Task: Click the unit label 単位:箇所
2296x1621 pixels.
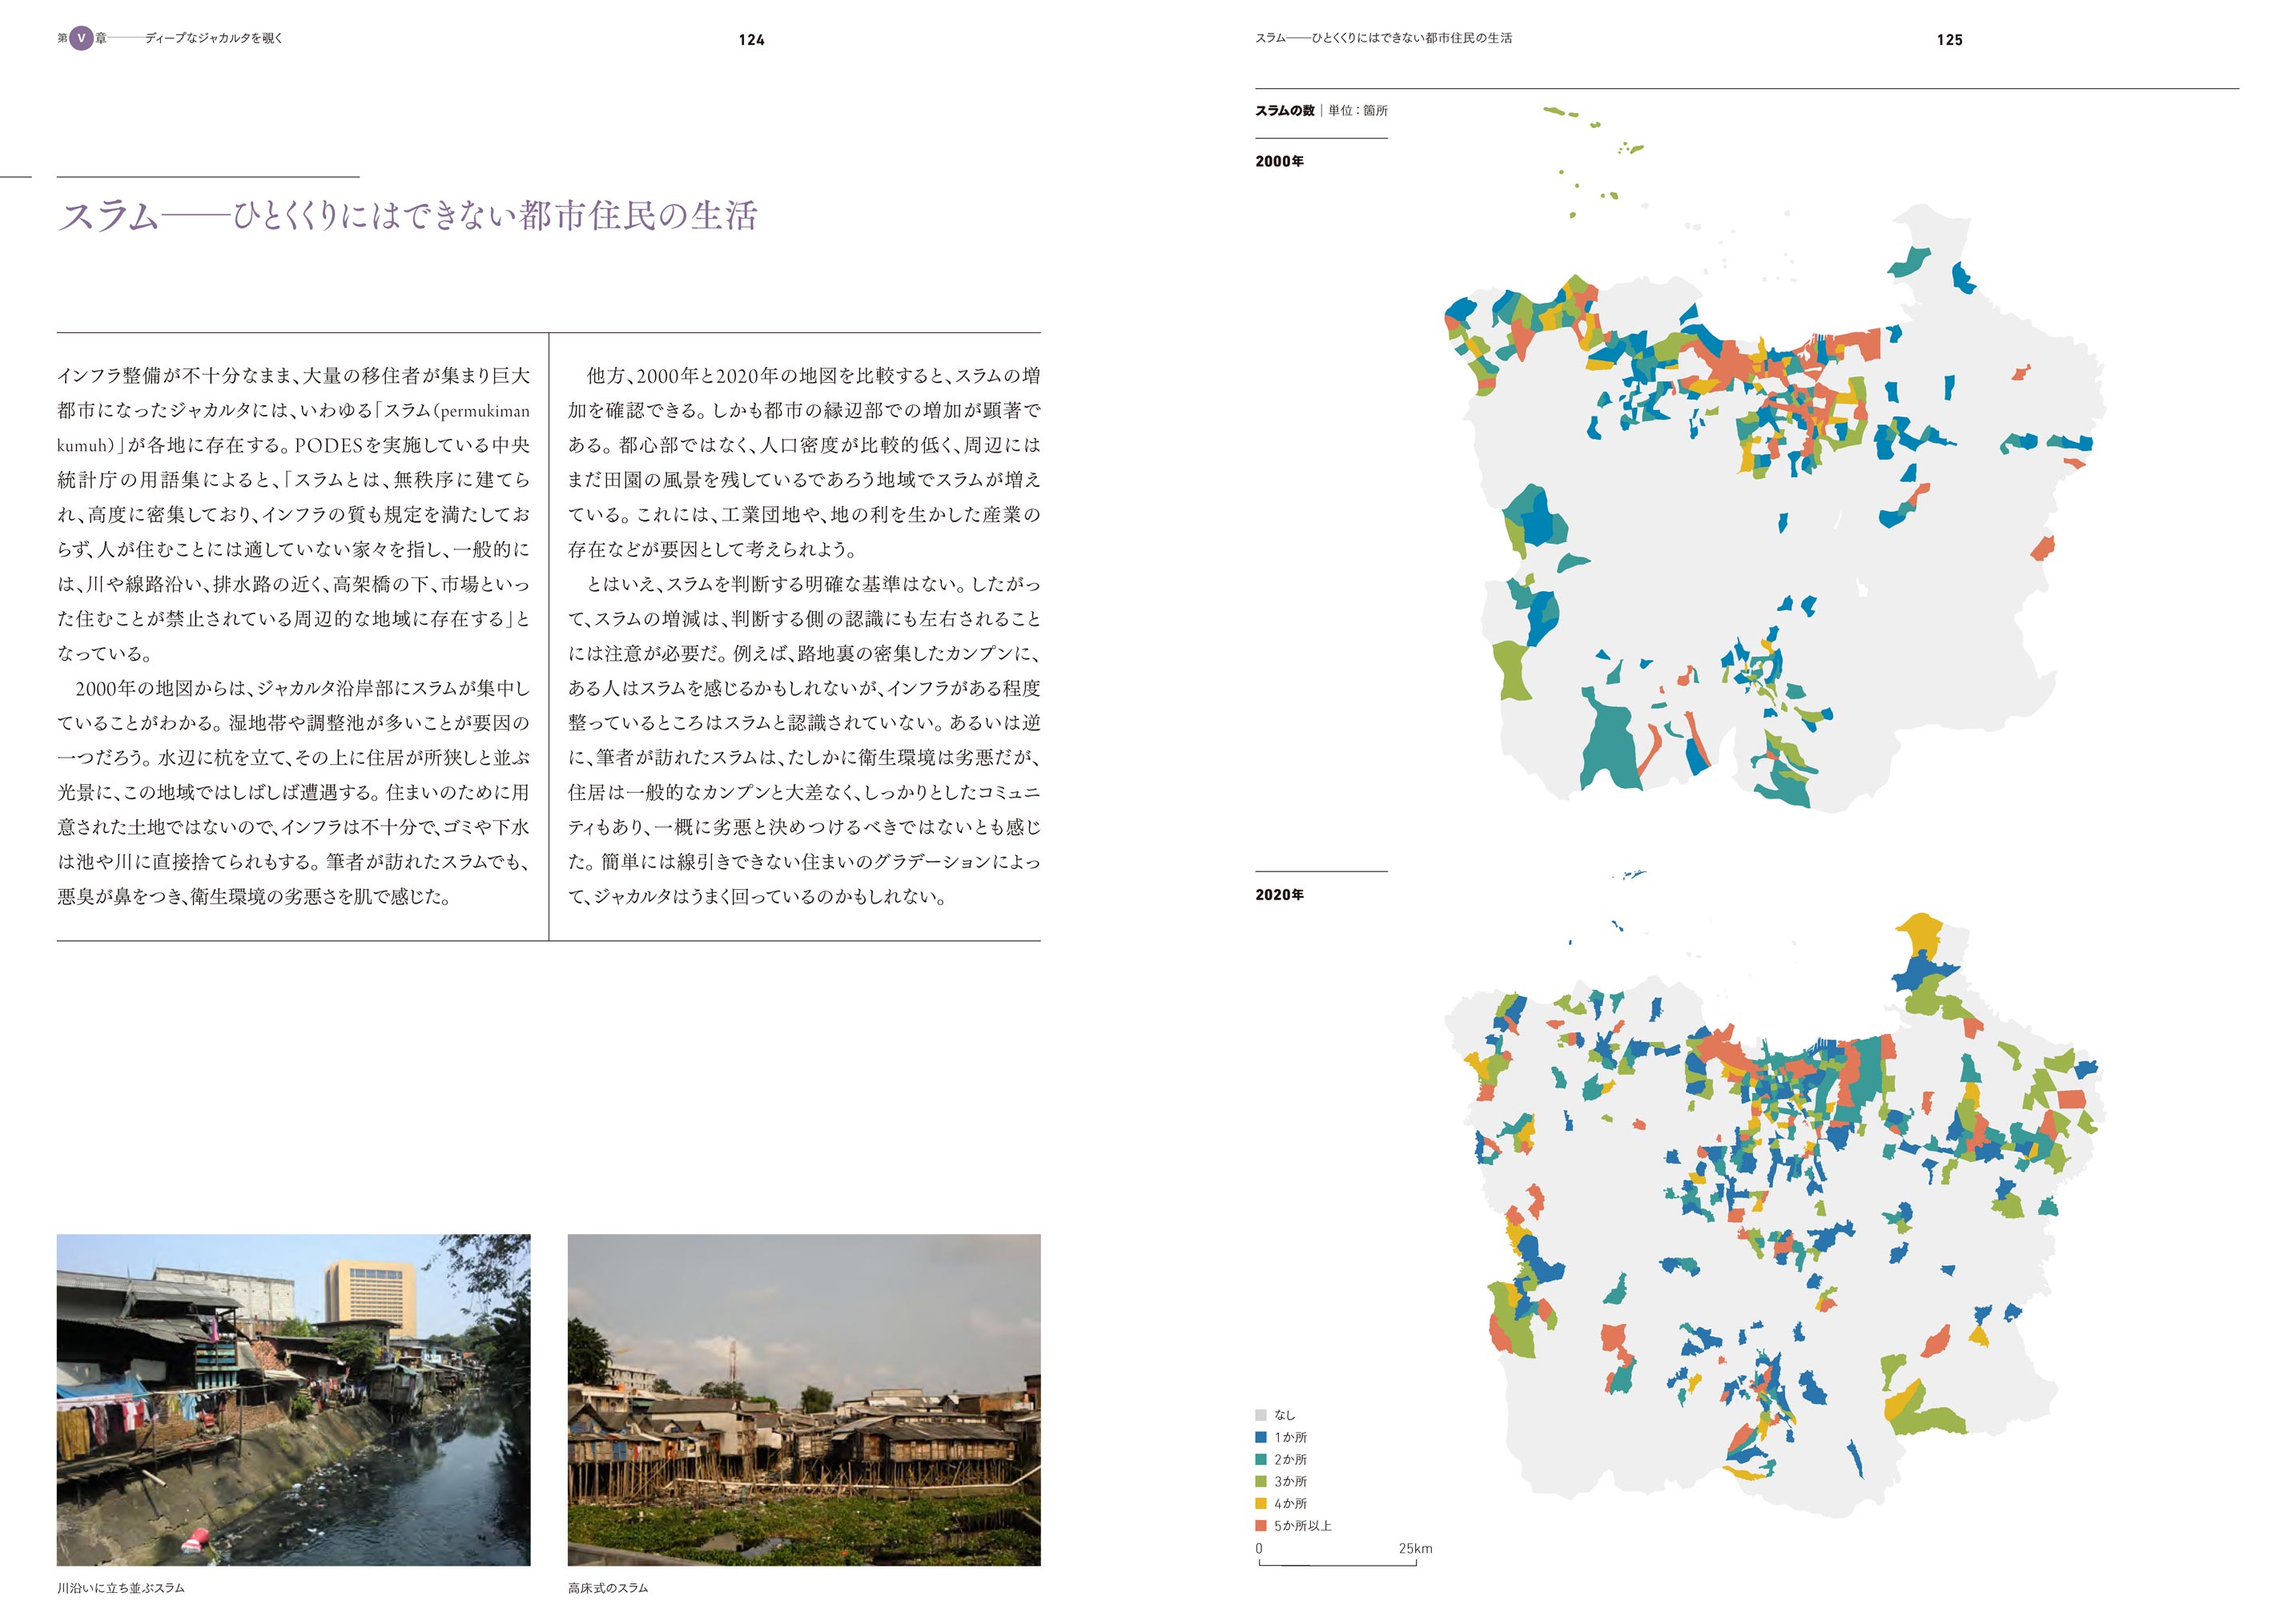Action: pos(1358,111)
